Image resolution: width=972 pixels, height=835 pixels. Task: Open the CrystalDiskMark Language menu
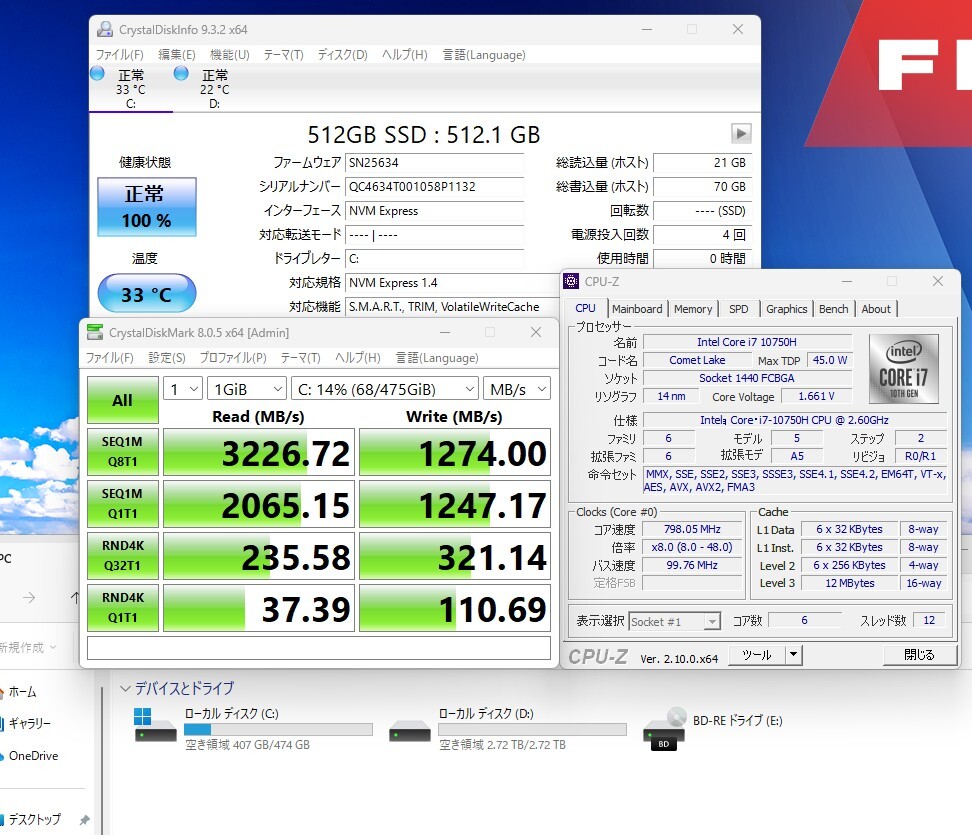coord(437,358)
